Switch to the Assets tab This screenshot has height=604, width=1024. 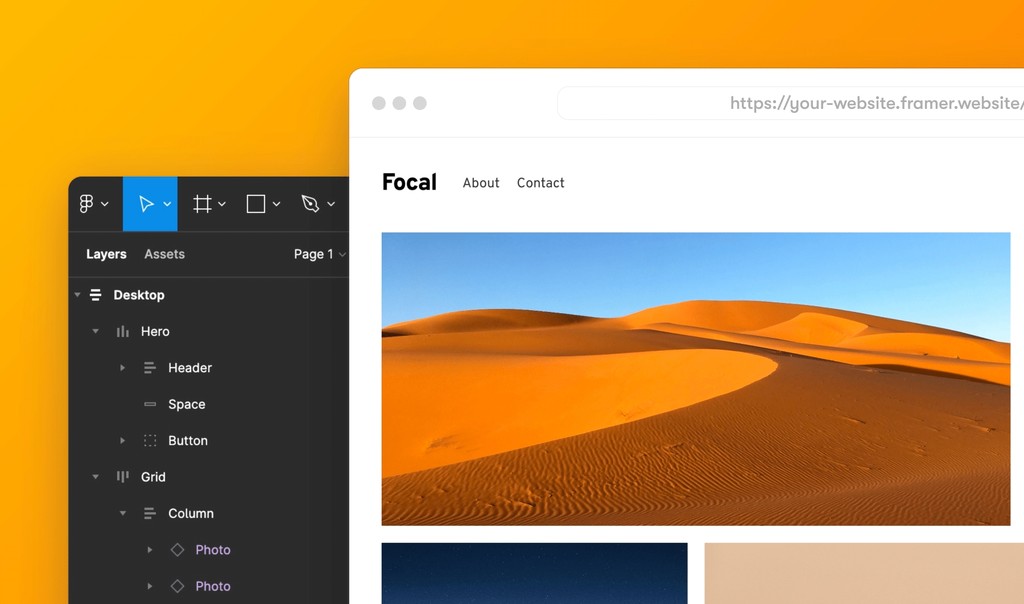click(x=165, y=254)
